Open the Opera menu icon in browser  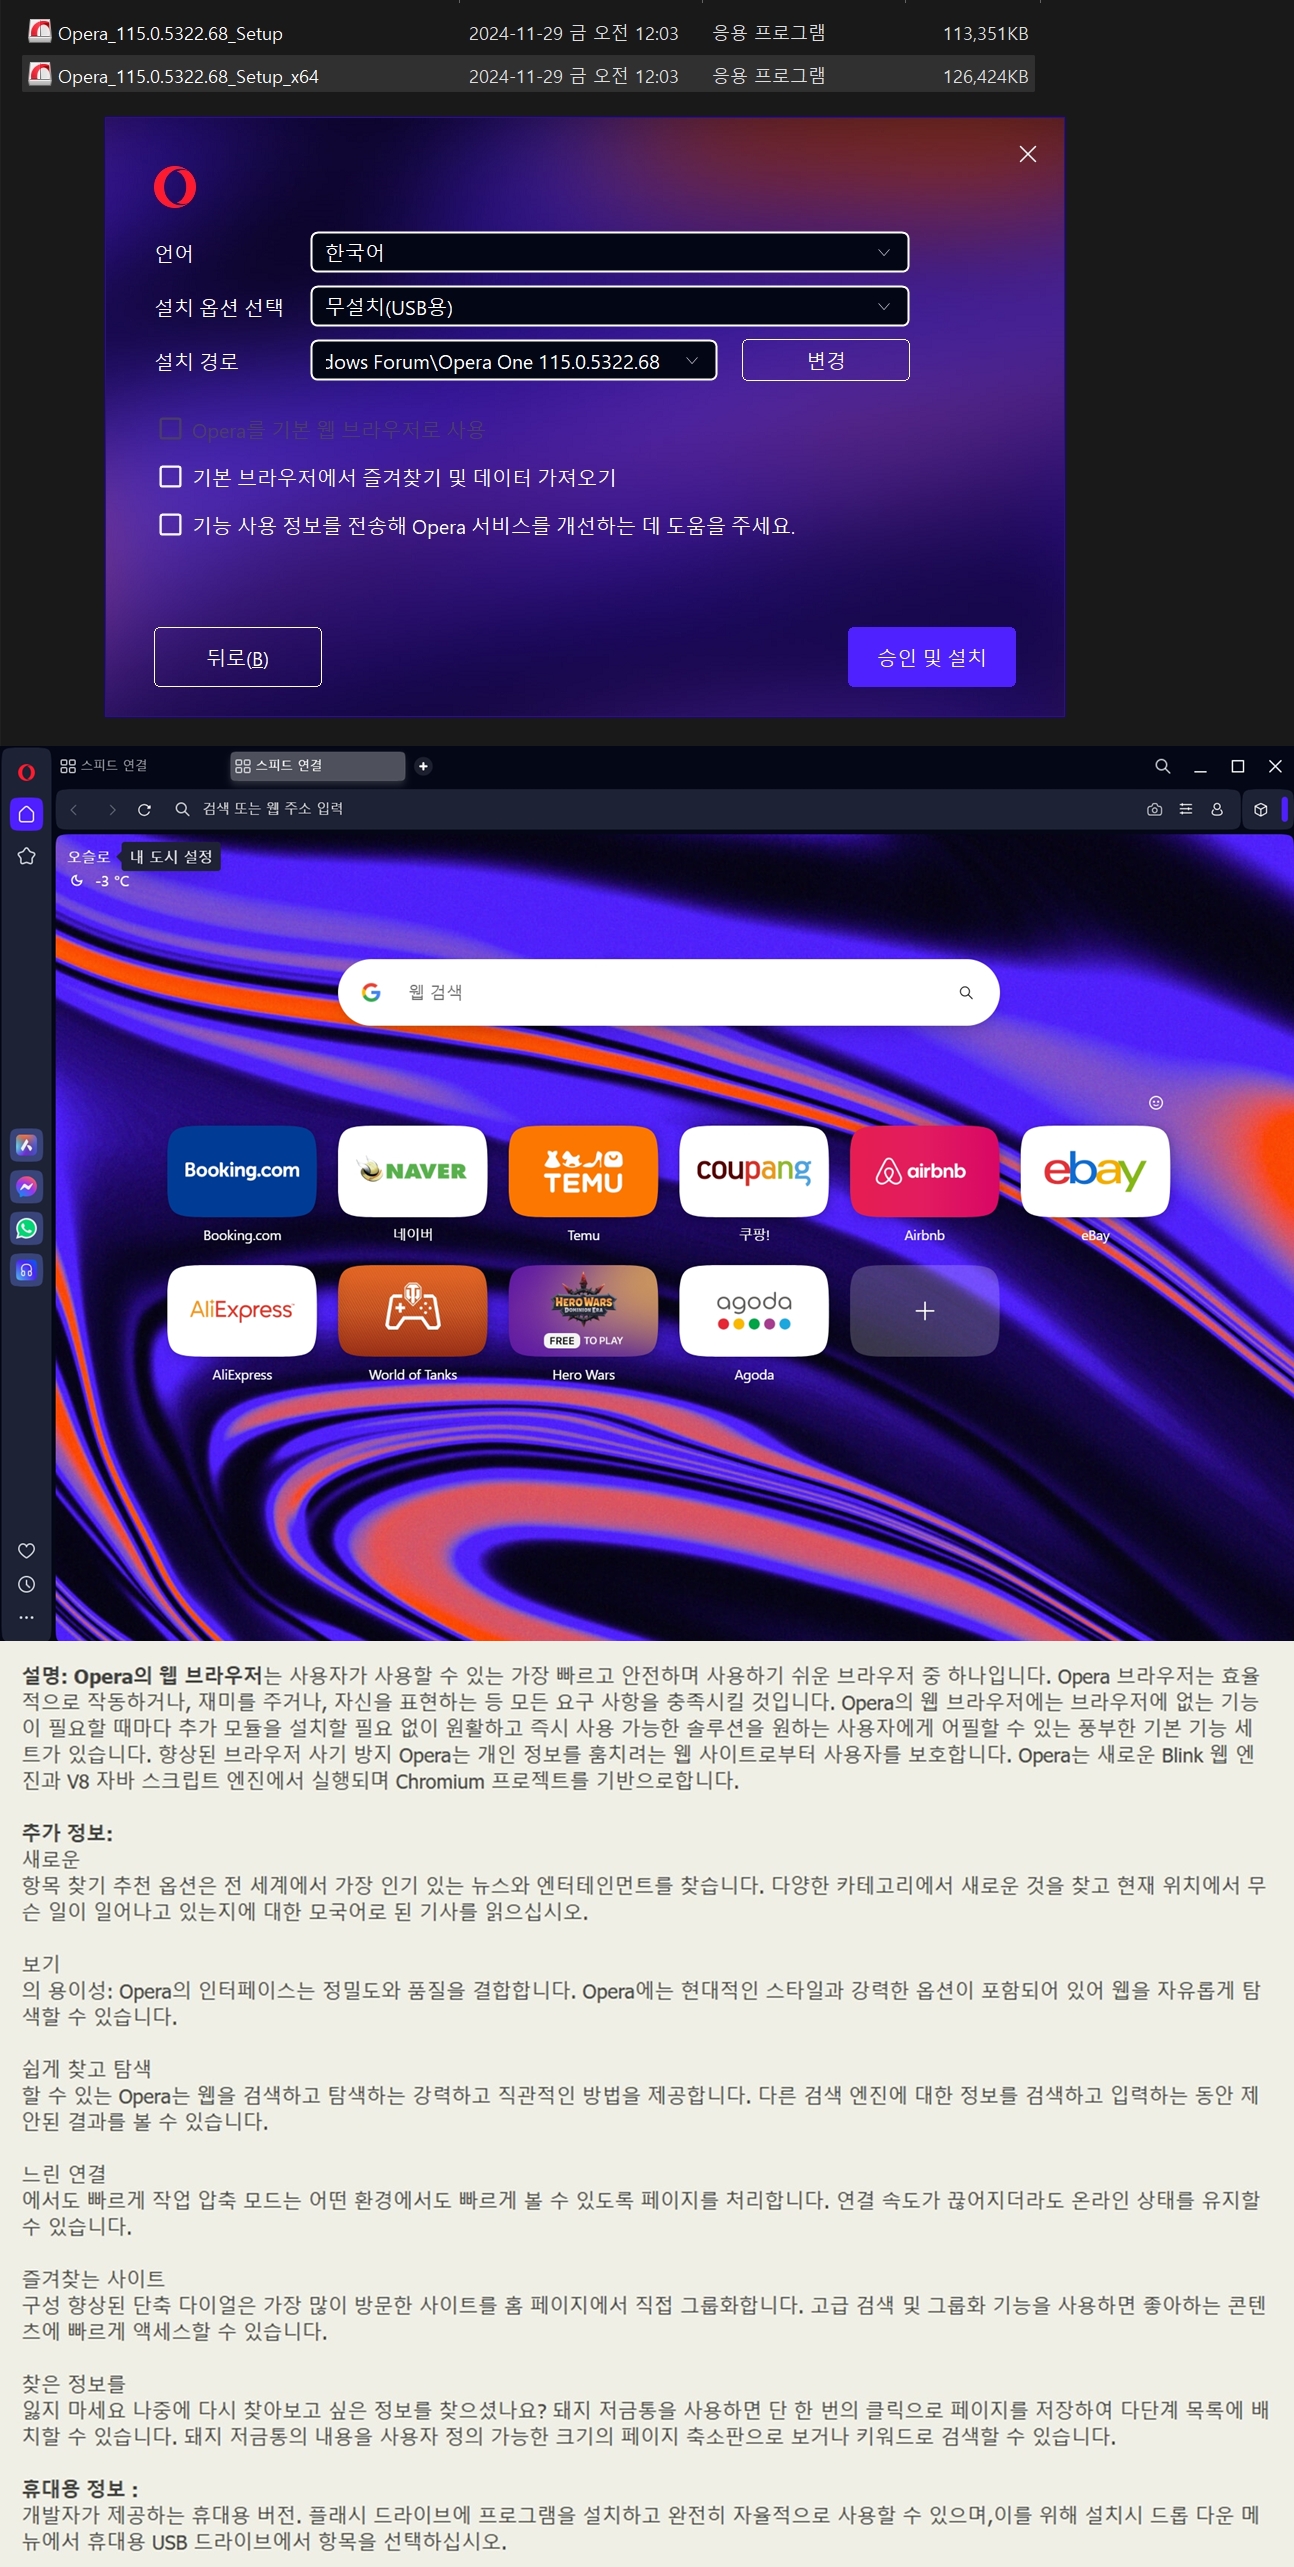[x=26, y=772]
